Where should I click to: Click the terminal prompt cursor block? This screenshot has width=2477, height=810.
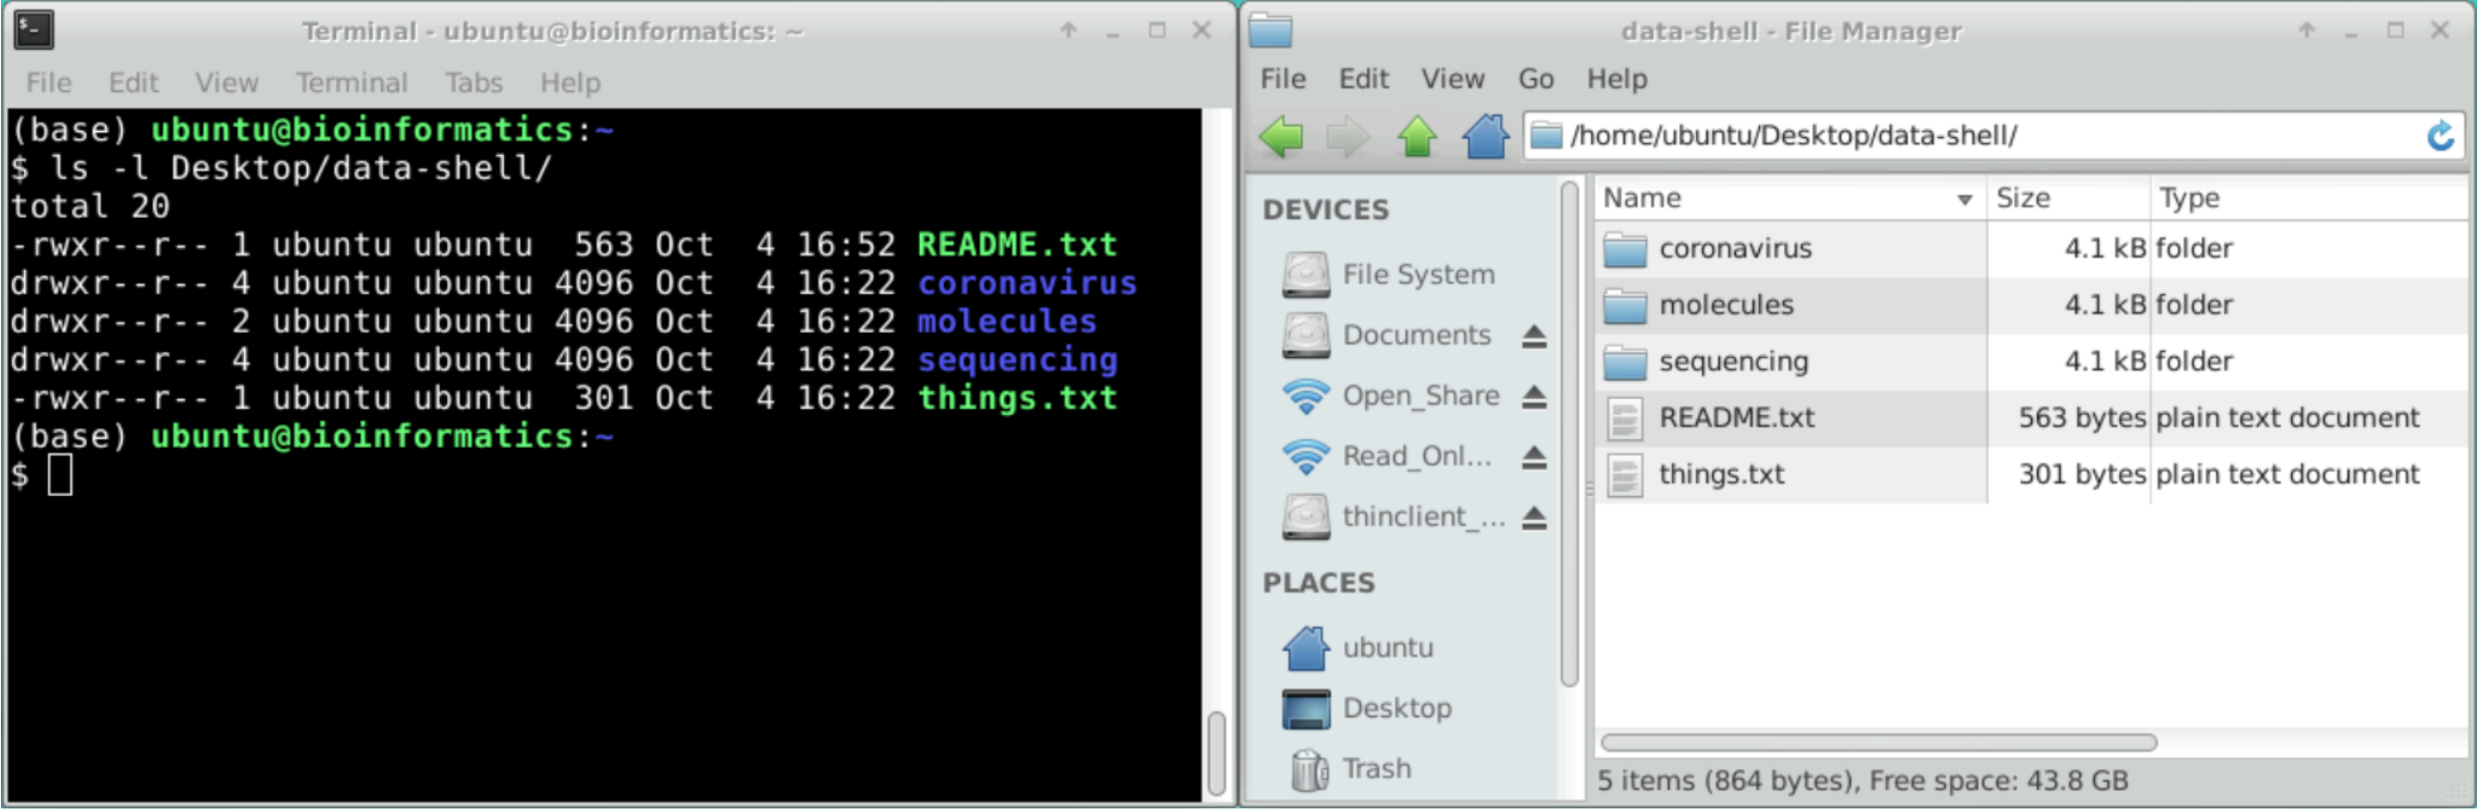[x=60, y=475]
